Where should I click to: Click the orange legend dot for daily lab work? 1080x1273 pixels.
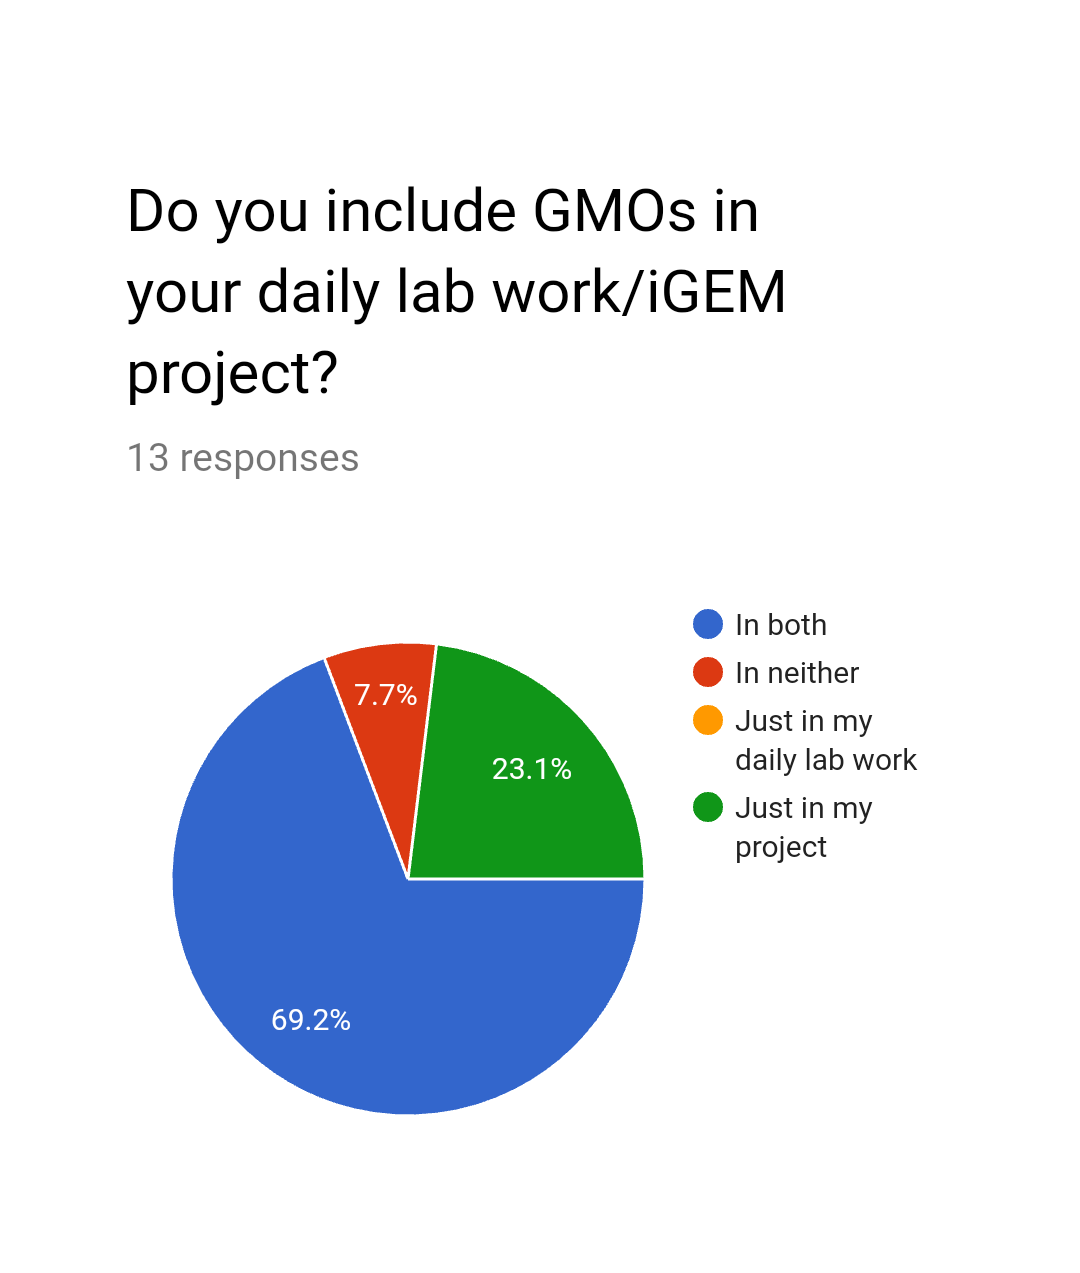pos(708,720)
